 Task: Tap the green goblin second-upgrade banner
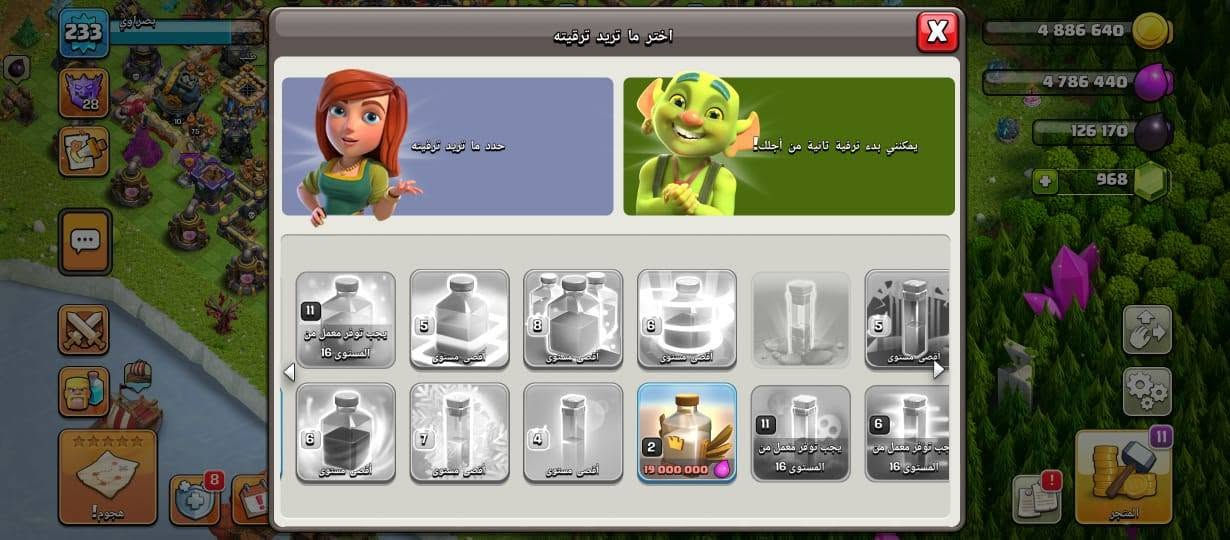[789, 146]
